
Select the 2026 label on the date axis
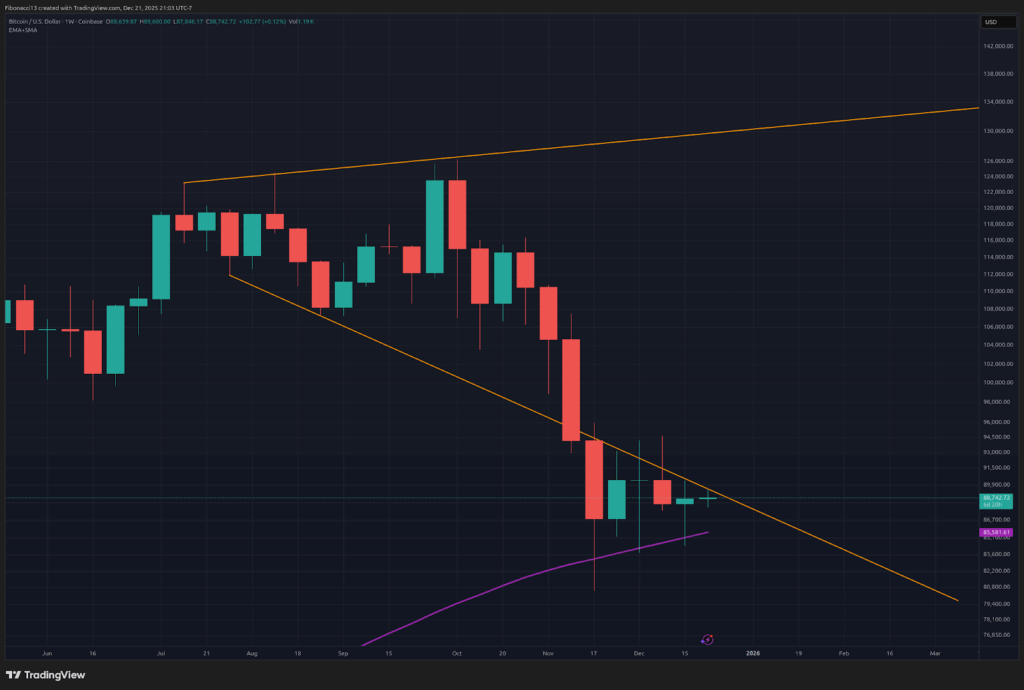(x=753, y=653)
